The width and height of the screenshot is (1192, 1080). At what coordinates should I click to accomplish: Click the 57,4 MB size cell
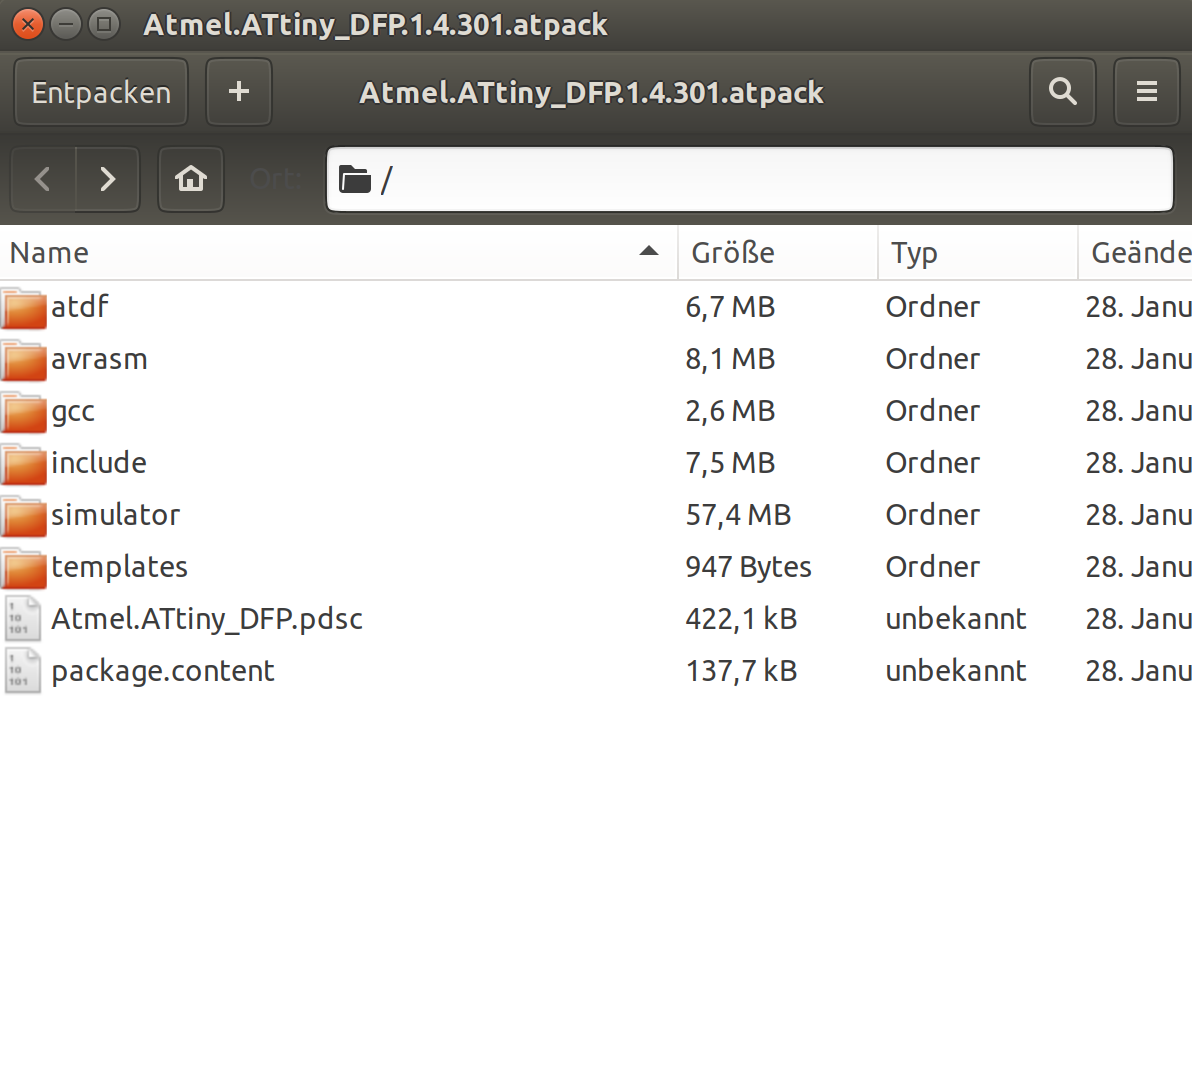point(738,515)
